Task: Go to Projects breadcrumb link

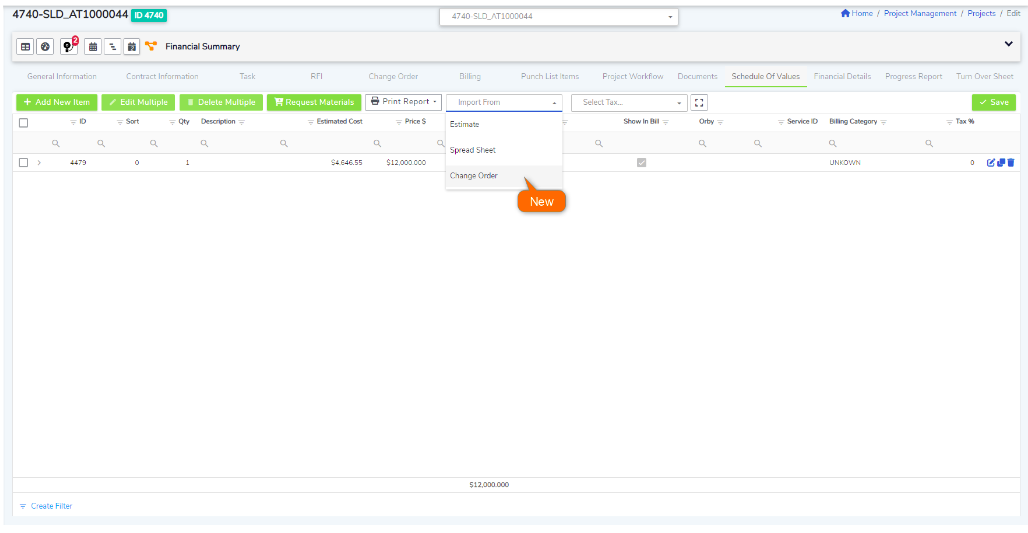Action: 981,13
